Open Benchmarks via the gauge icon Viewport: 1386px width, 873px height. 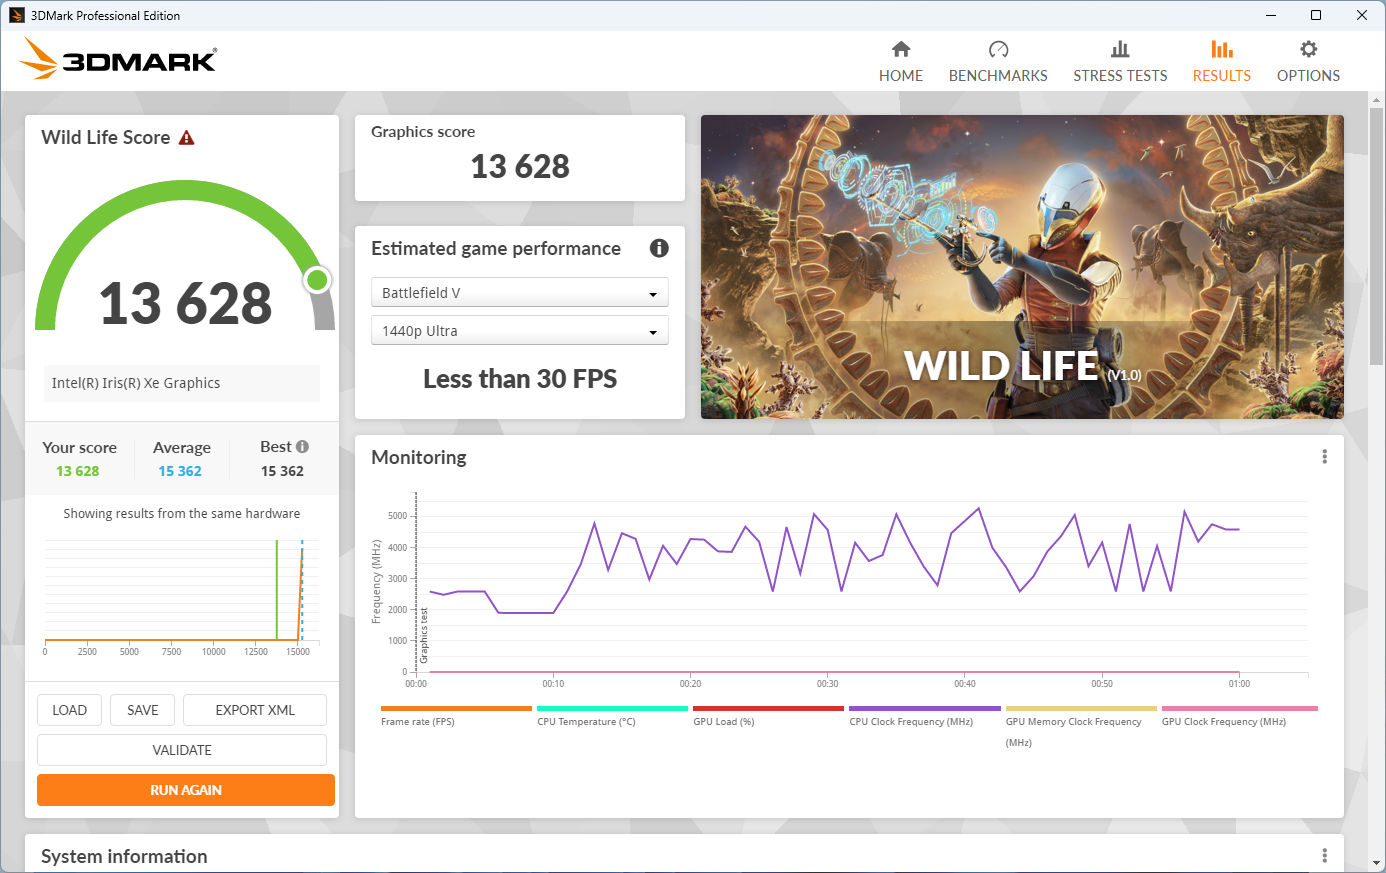click(998, 50)
